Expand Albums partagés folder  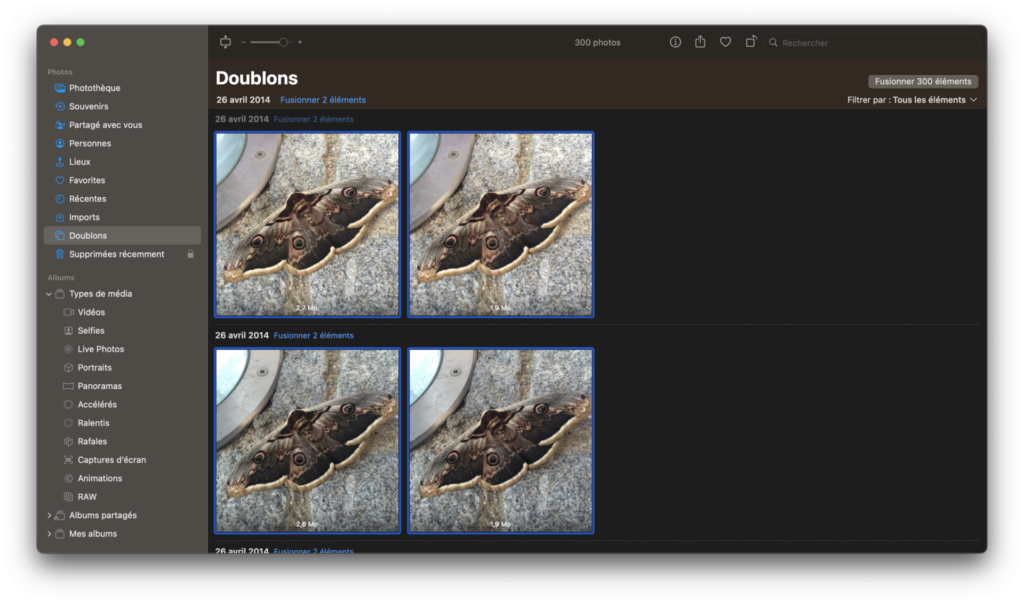49,515
